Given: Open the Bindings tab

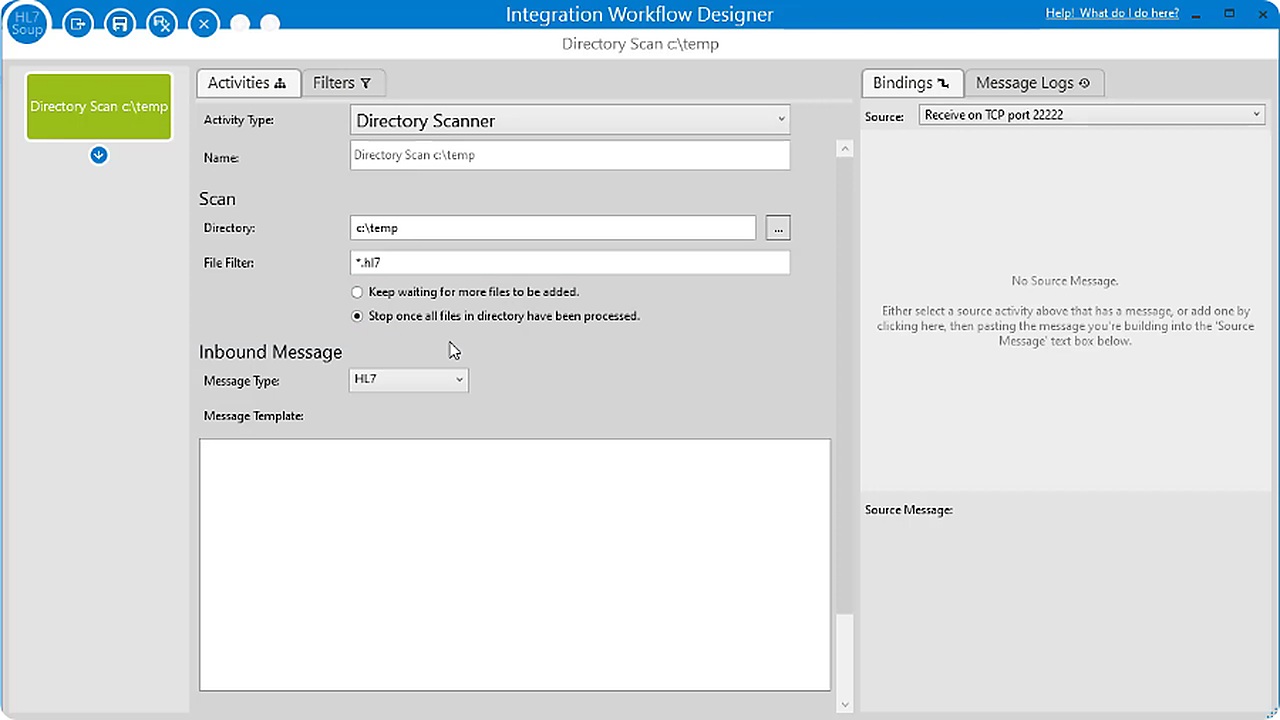Looking at the screenshot, I should click(x=911, y=83).
